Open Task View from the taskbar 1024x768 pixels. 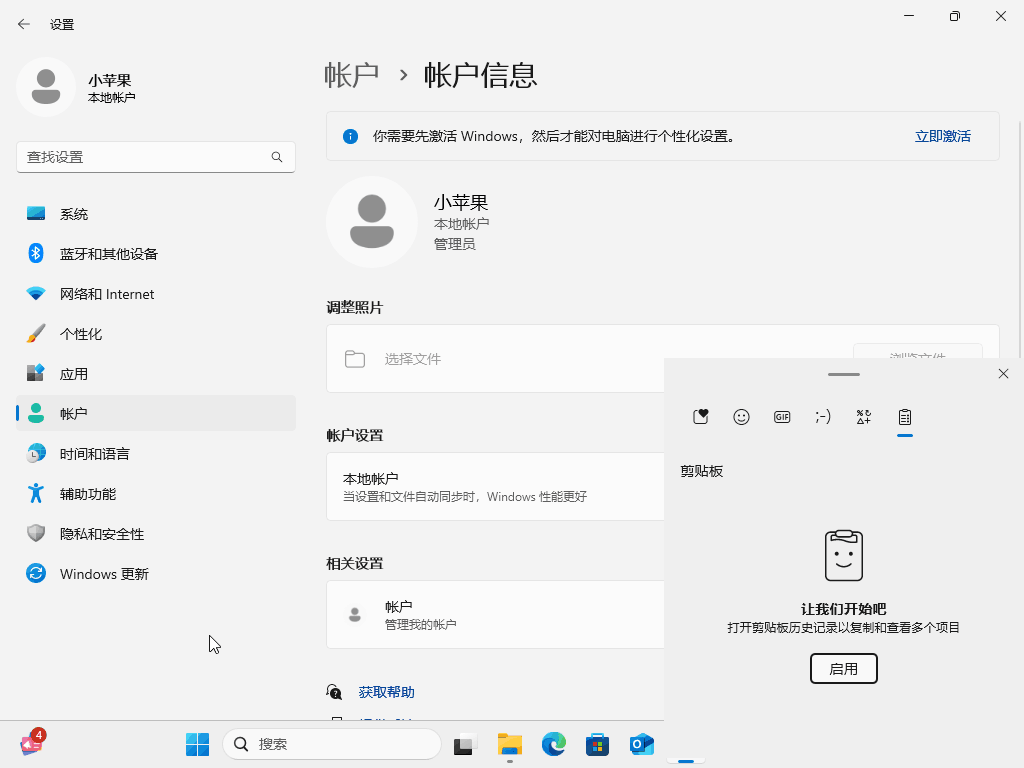coord(466,744)
